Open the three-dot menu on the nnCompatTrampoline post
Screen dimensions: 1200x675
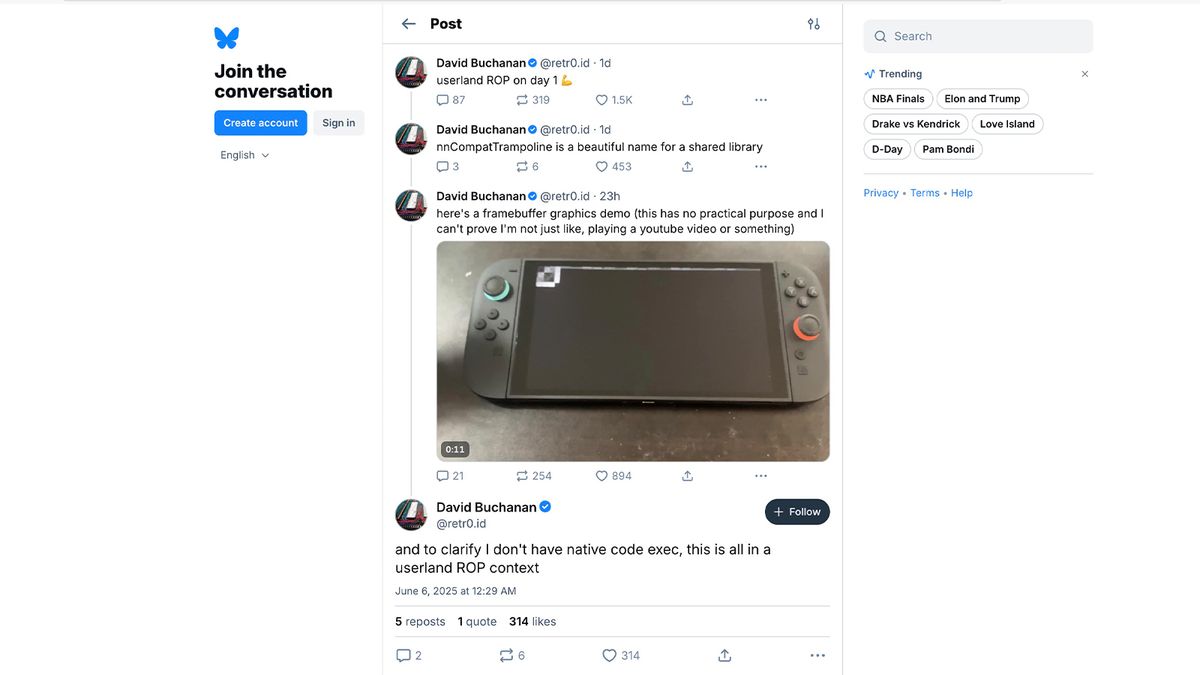click(x=761, y=166)
